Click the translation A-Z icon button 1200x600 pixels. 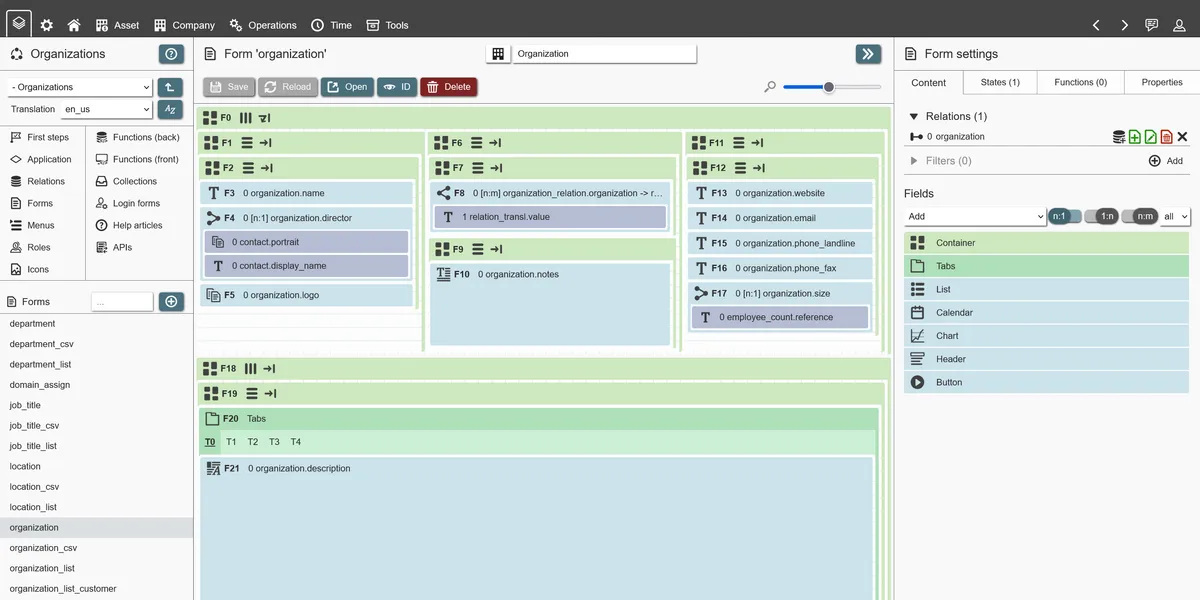click(x=171, y=109)
